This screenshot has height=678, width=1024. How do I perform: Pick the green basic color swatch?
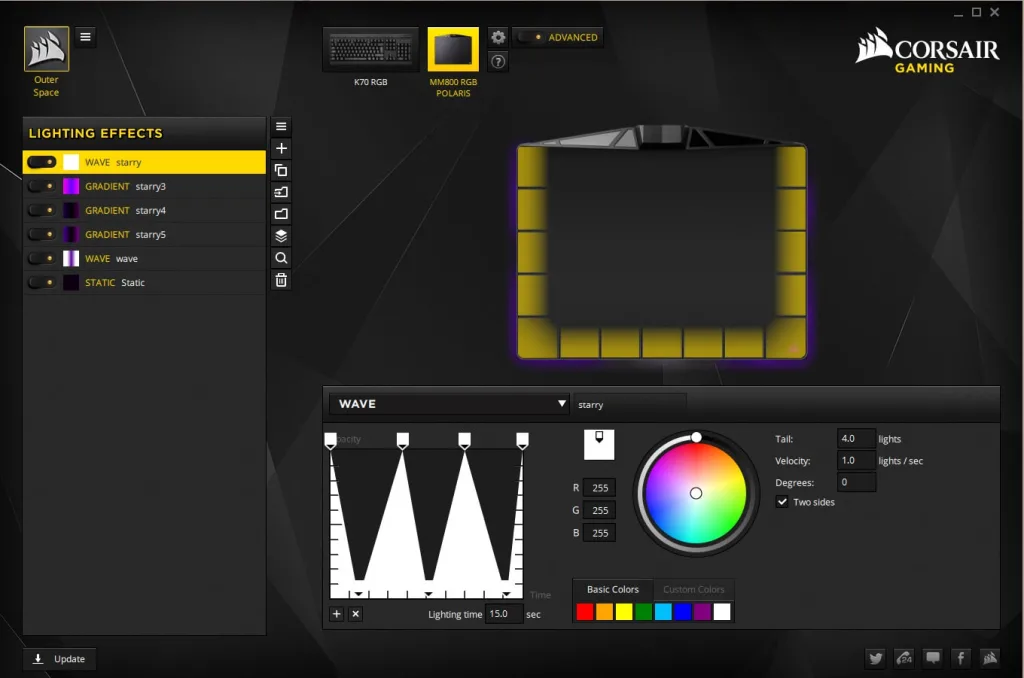[x=644, y=611]
